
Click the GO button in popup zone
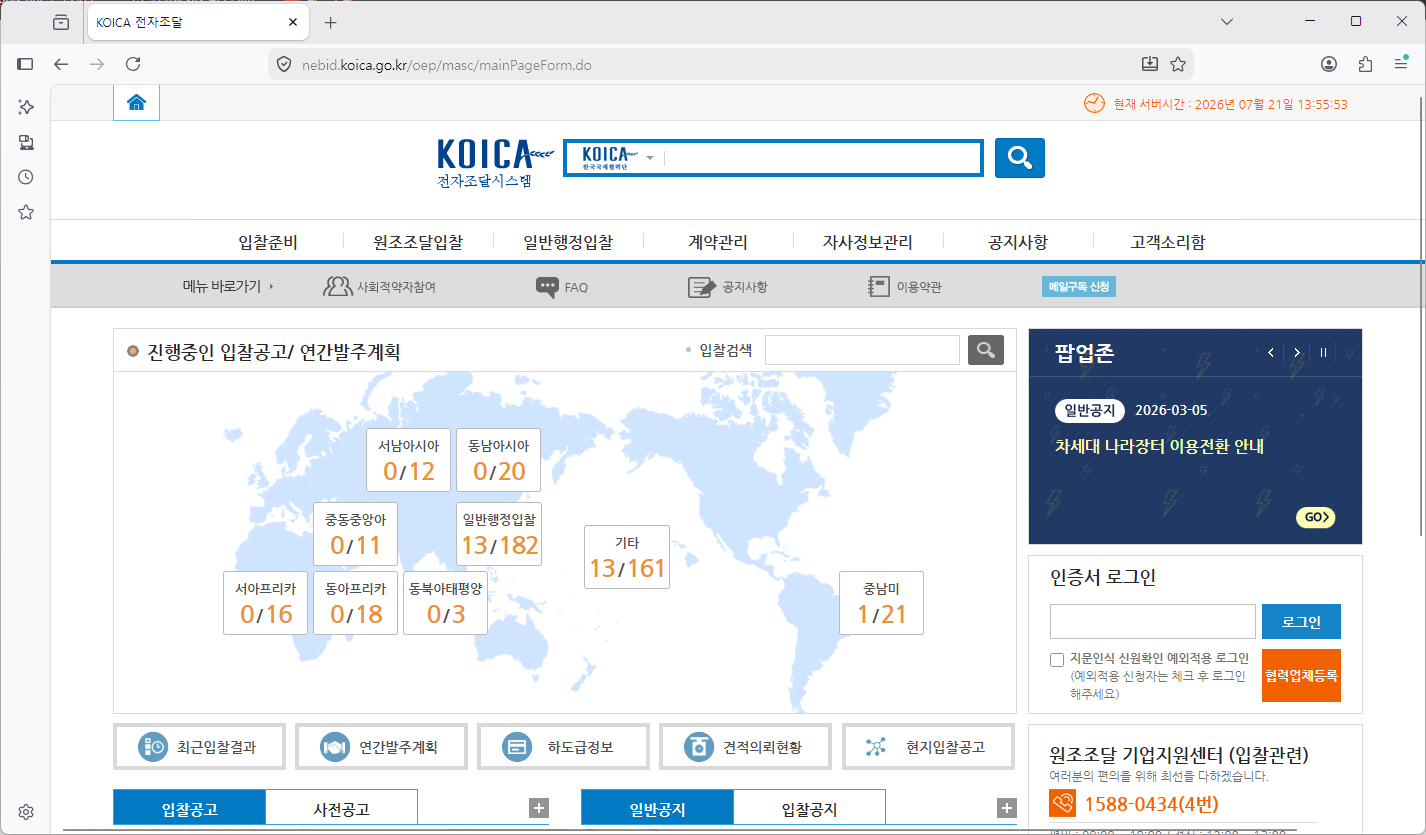coord(1316,517)
